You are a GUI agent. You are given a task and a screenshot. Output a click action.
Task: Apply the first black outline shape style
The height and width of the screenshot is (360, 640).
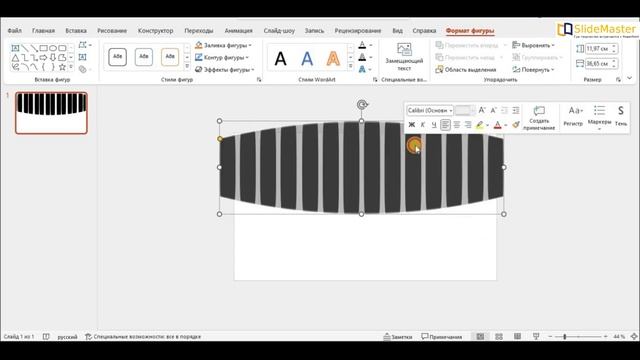pyautogui.click(x=117, y=57)
